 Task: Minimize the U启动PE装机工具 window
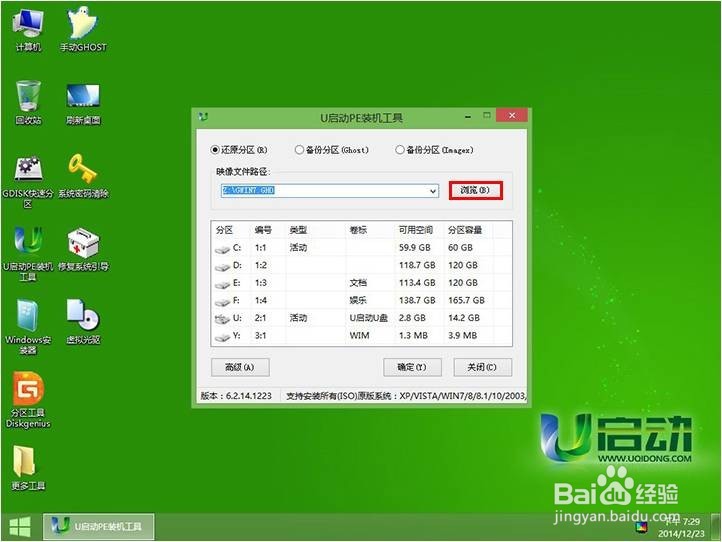pyautogui.click(x=468, y=116)
